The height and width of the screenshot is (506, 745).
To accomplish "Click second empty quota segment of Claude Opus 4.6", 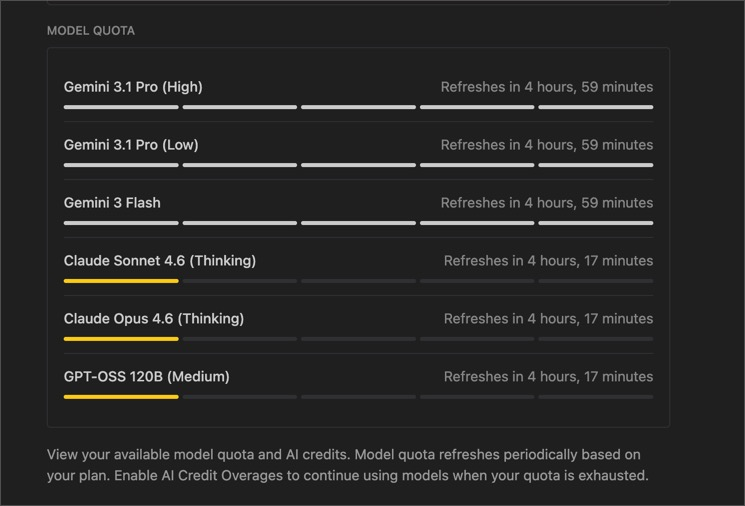I will tap(358, 339).
